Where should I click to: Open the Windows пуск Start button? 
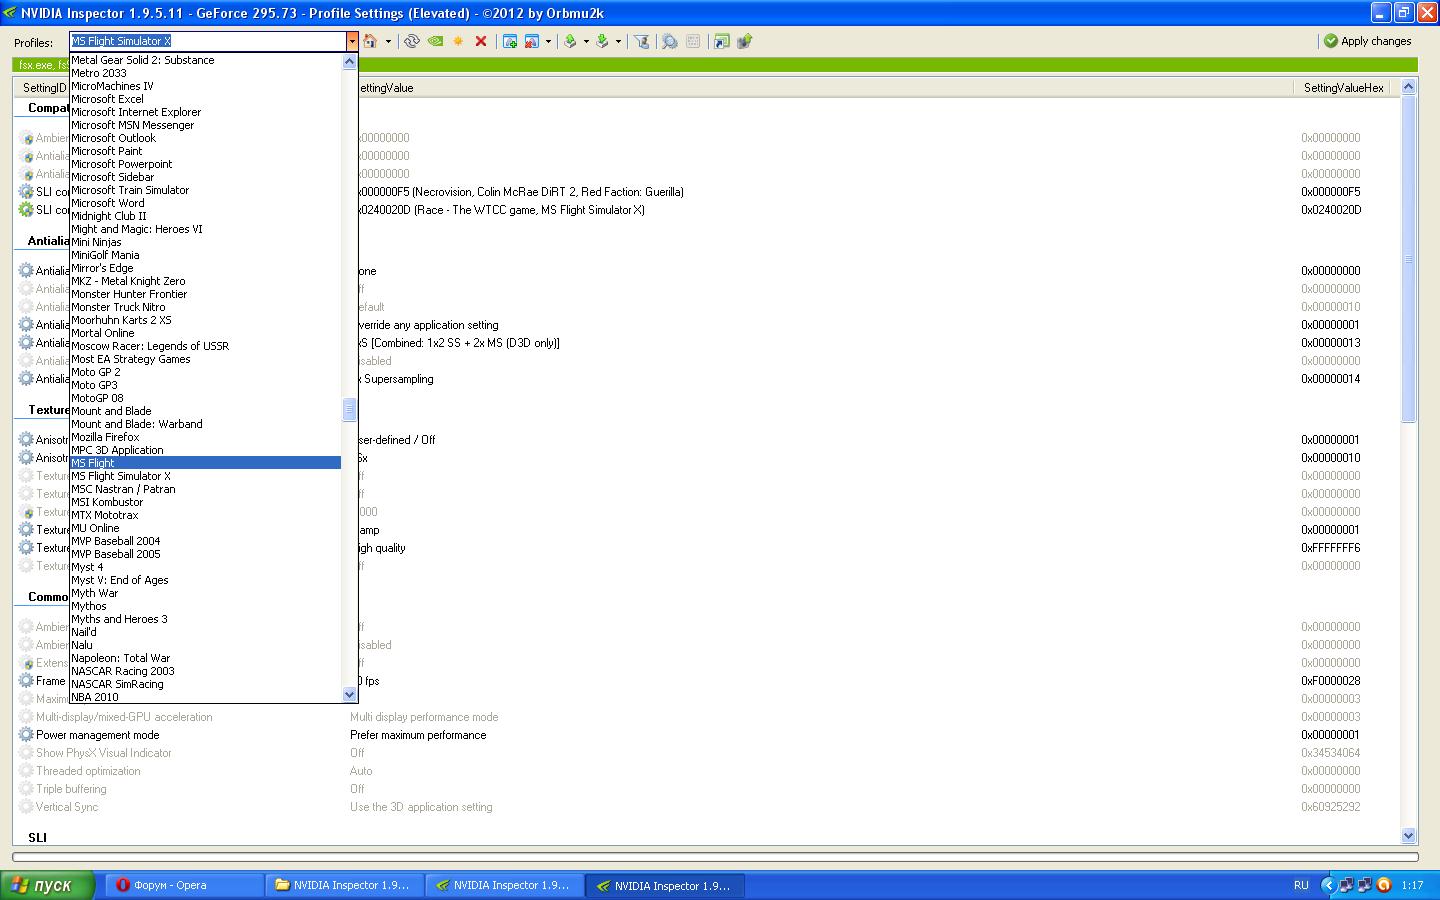click(47, 885)
